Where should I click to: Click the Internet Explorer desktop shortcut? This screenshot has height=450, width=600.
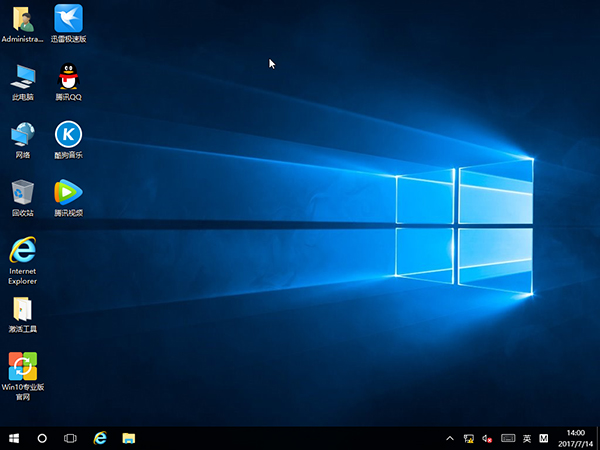point(22,252)
